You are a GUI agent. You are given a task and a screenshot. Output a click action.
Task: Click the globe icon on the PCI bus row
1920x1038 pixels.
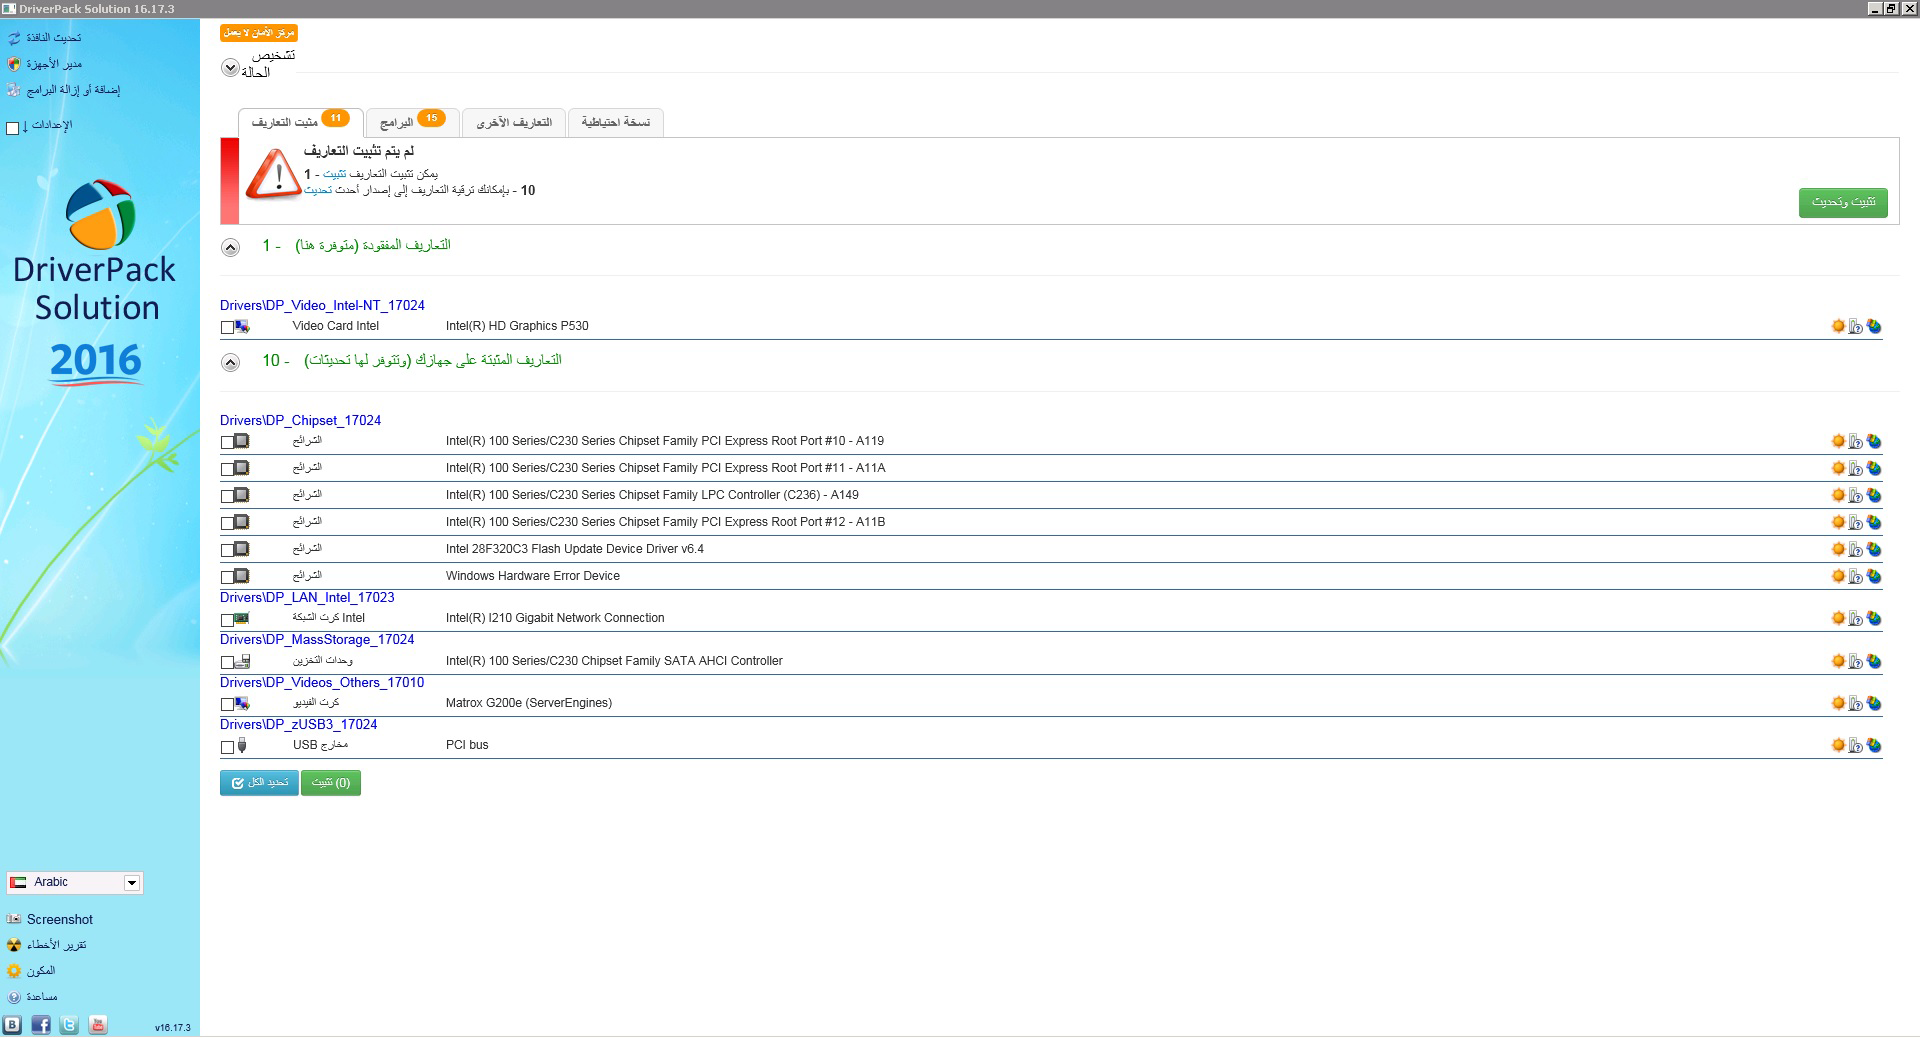point(1874,745)
